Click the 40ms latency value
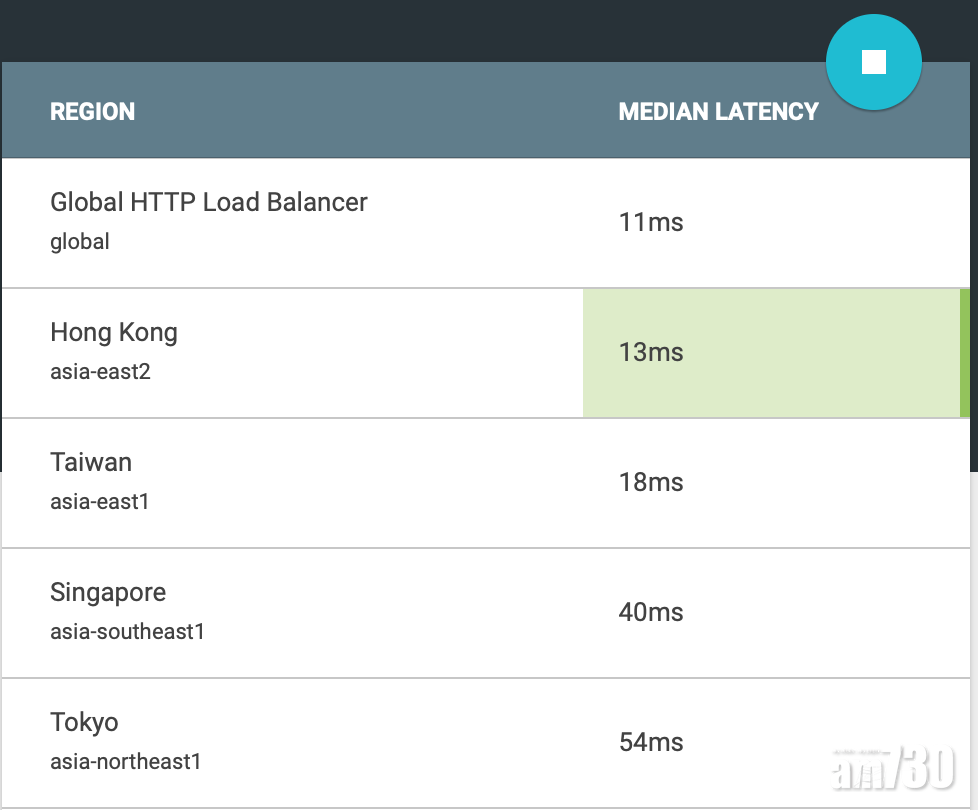Image resolution: width=978 pixels, height=810 pixels. [x=651, y=612]
